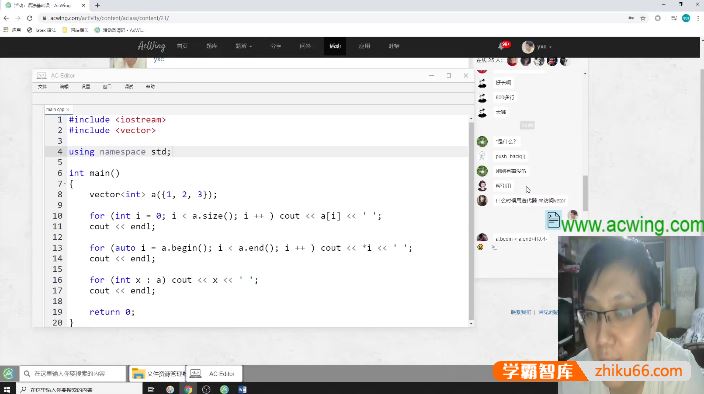Viewport: 704px width, 394px height.
Task: Open the fourth menu in AC Editor menu bar
Action: pos(107,87)
